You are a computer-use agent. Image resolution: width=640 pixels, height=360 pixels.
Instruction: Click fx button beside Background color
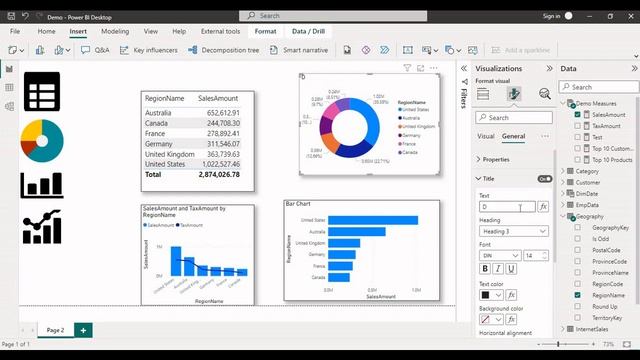pyautogui.click(x=511, y=319)
